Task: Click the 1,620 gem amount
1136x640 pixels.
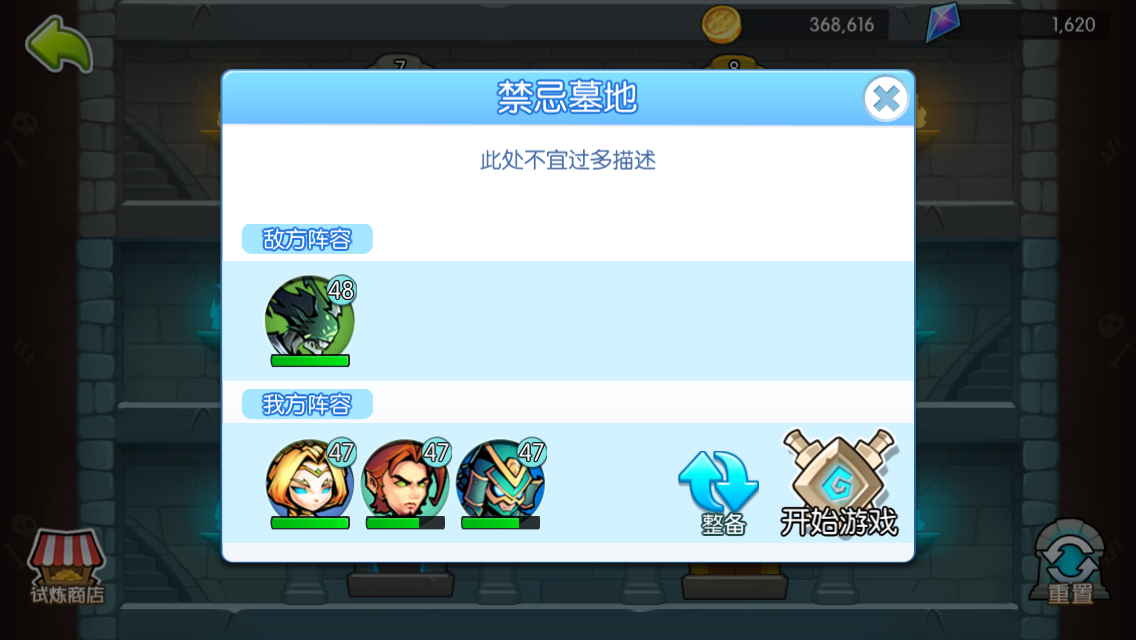Action: coord(1073,25)
